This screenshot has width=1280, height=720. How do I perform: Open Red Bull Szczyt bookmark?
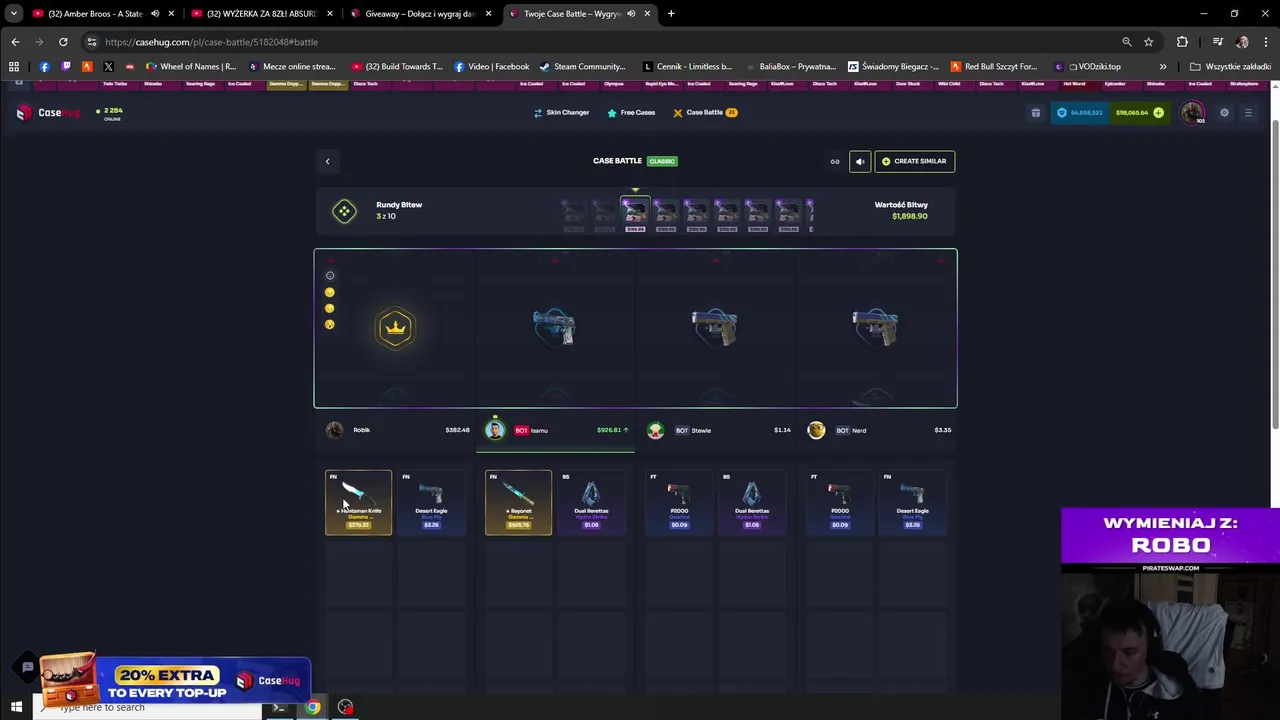click(x=994, y=67)
